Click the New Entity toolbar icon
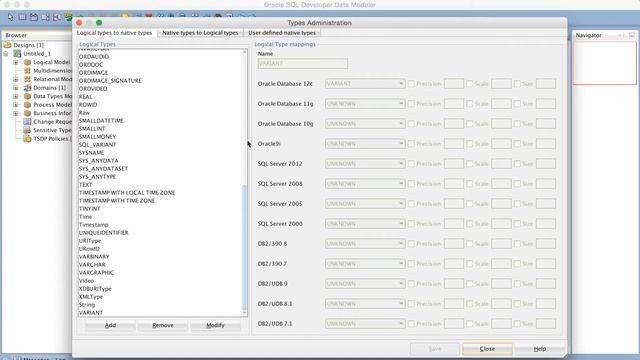This screenshot has height=360, width=640. click(x=22, y=17)
